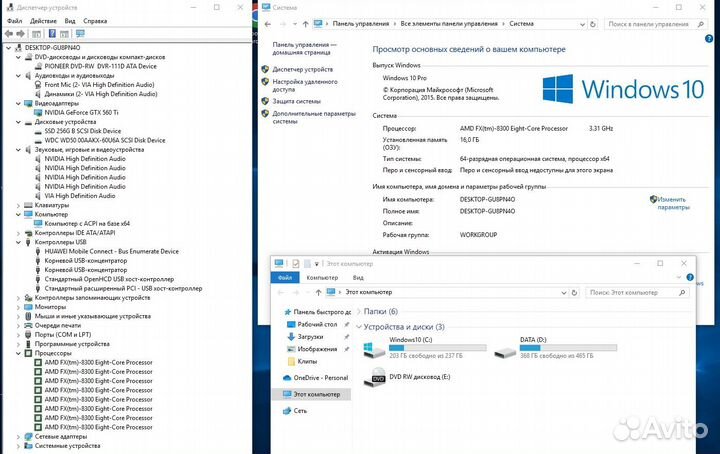Collapse the Процессоры category
This screenshot has width=720, height=454.
18,353
